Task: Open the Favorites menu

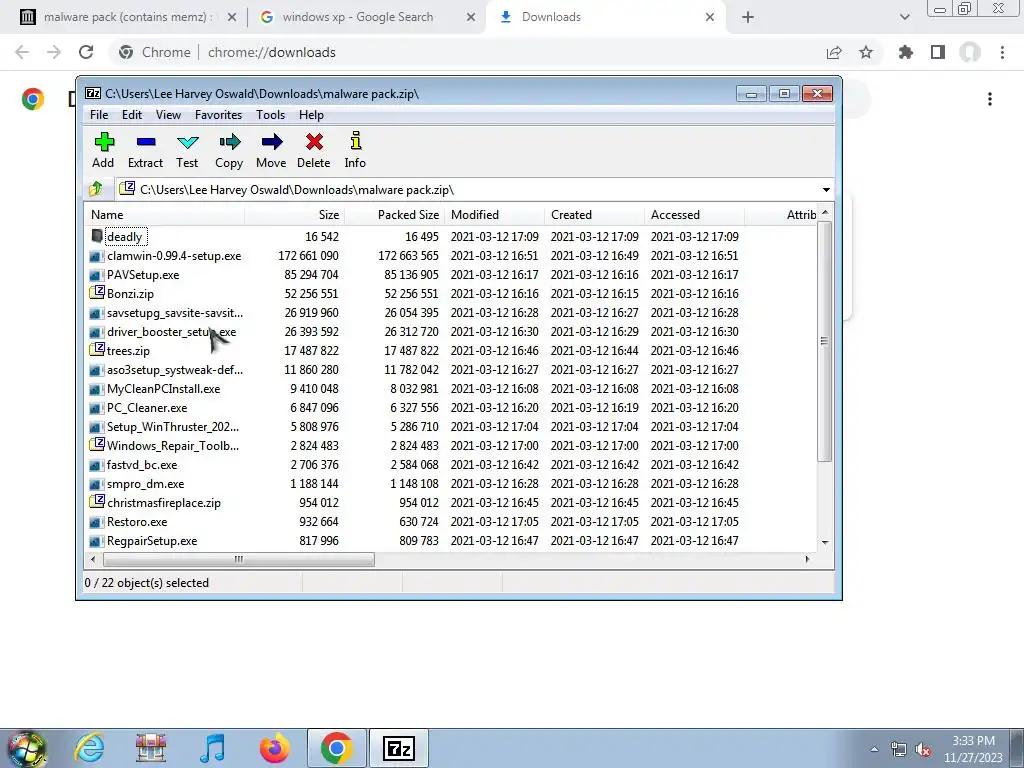Action: click(218, 115)
